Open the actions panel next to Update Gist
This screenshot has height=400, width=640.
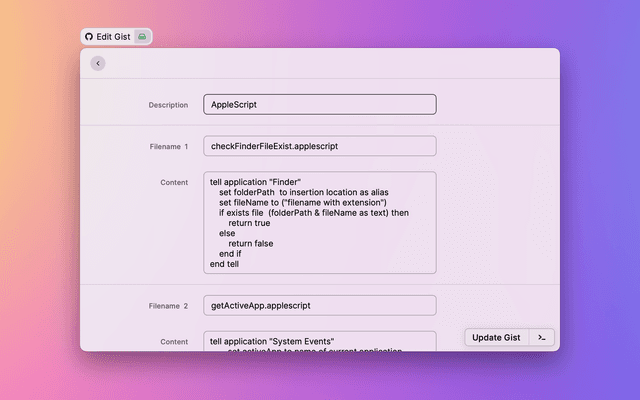(x=541, y=337)
